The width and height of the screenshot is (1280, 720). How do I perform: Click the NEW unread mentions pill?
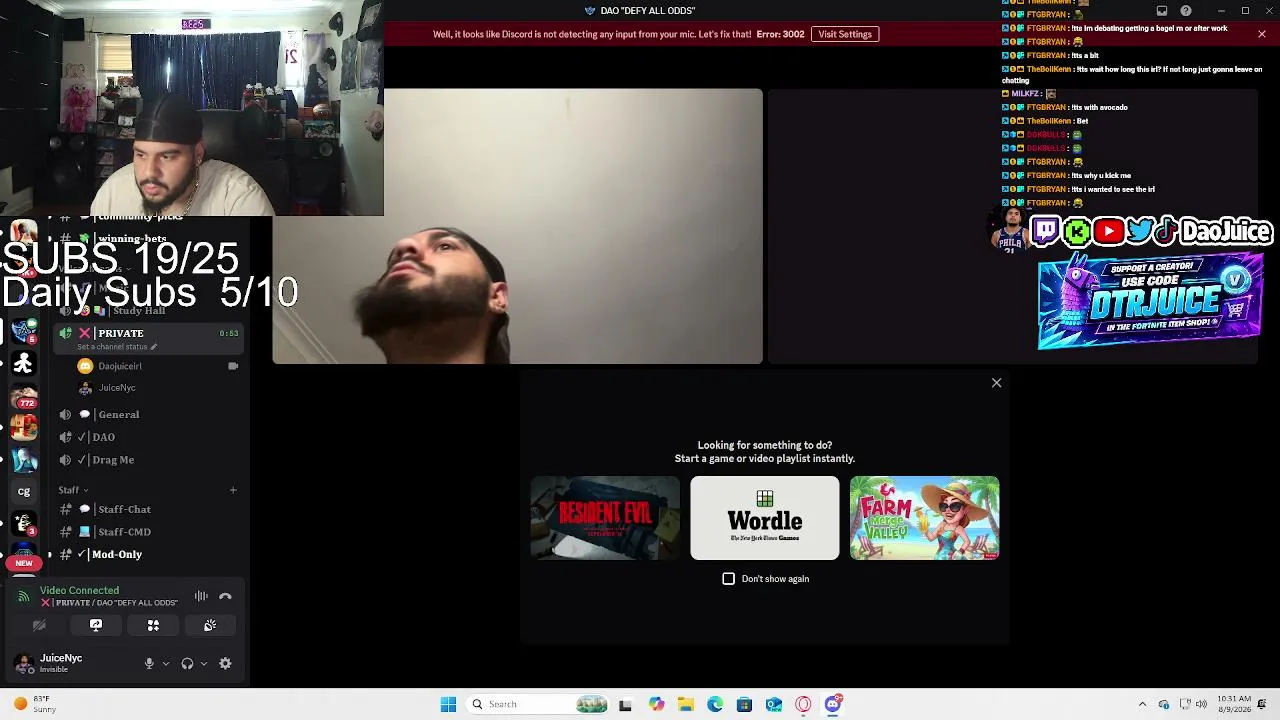click(x=24, y=563)
